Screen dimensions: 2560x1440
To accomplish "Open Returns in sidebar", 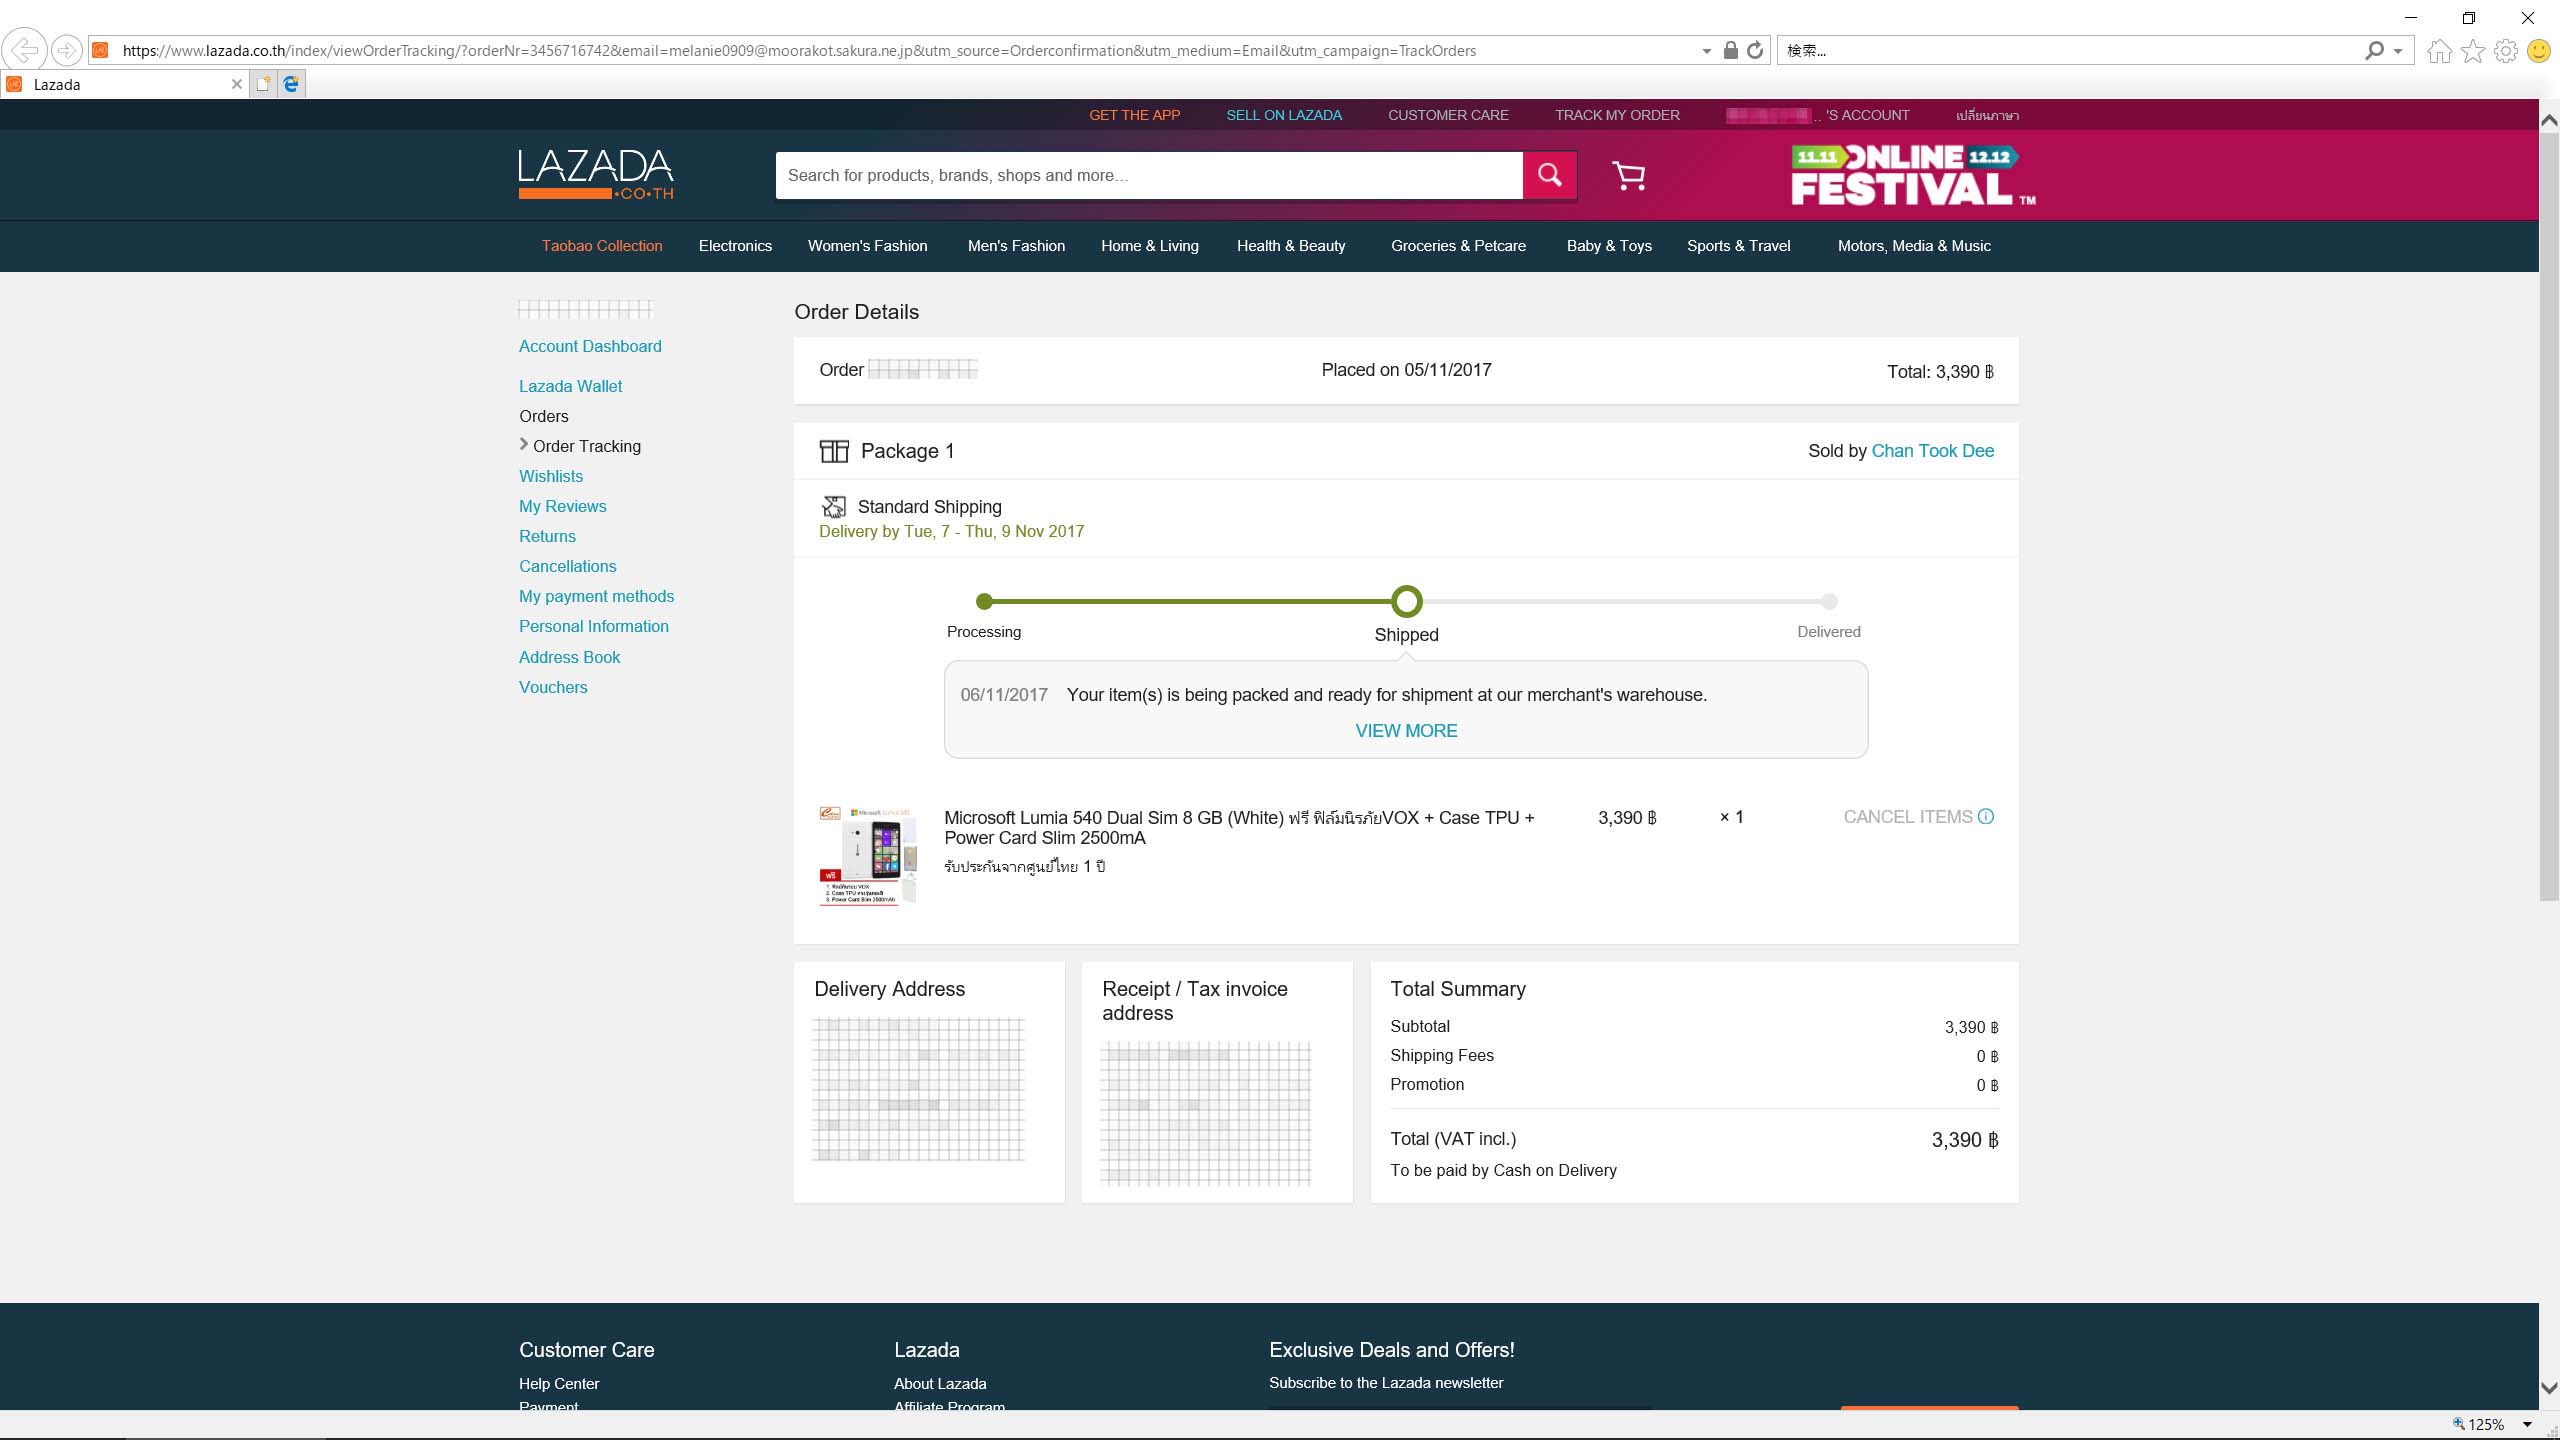I will 547,536.
